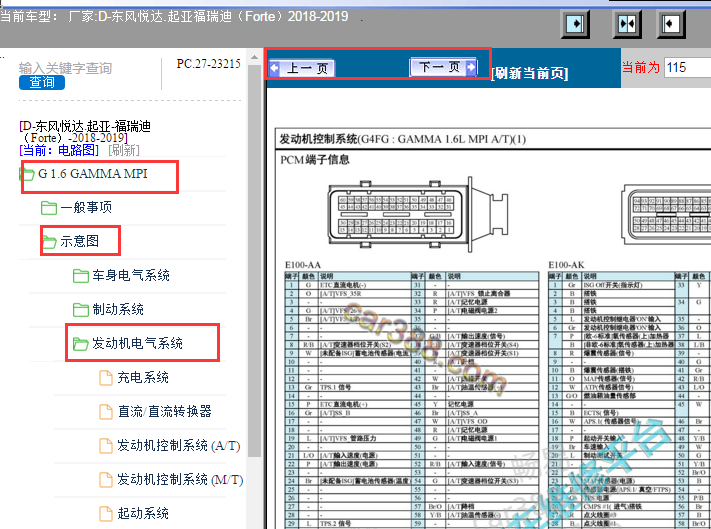Click the inward-arrows panel split icon

pyautogui.click(x=627, y=24)
